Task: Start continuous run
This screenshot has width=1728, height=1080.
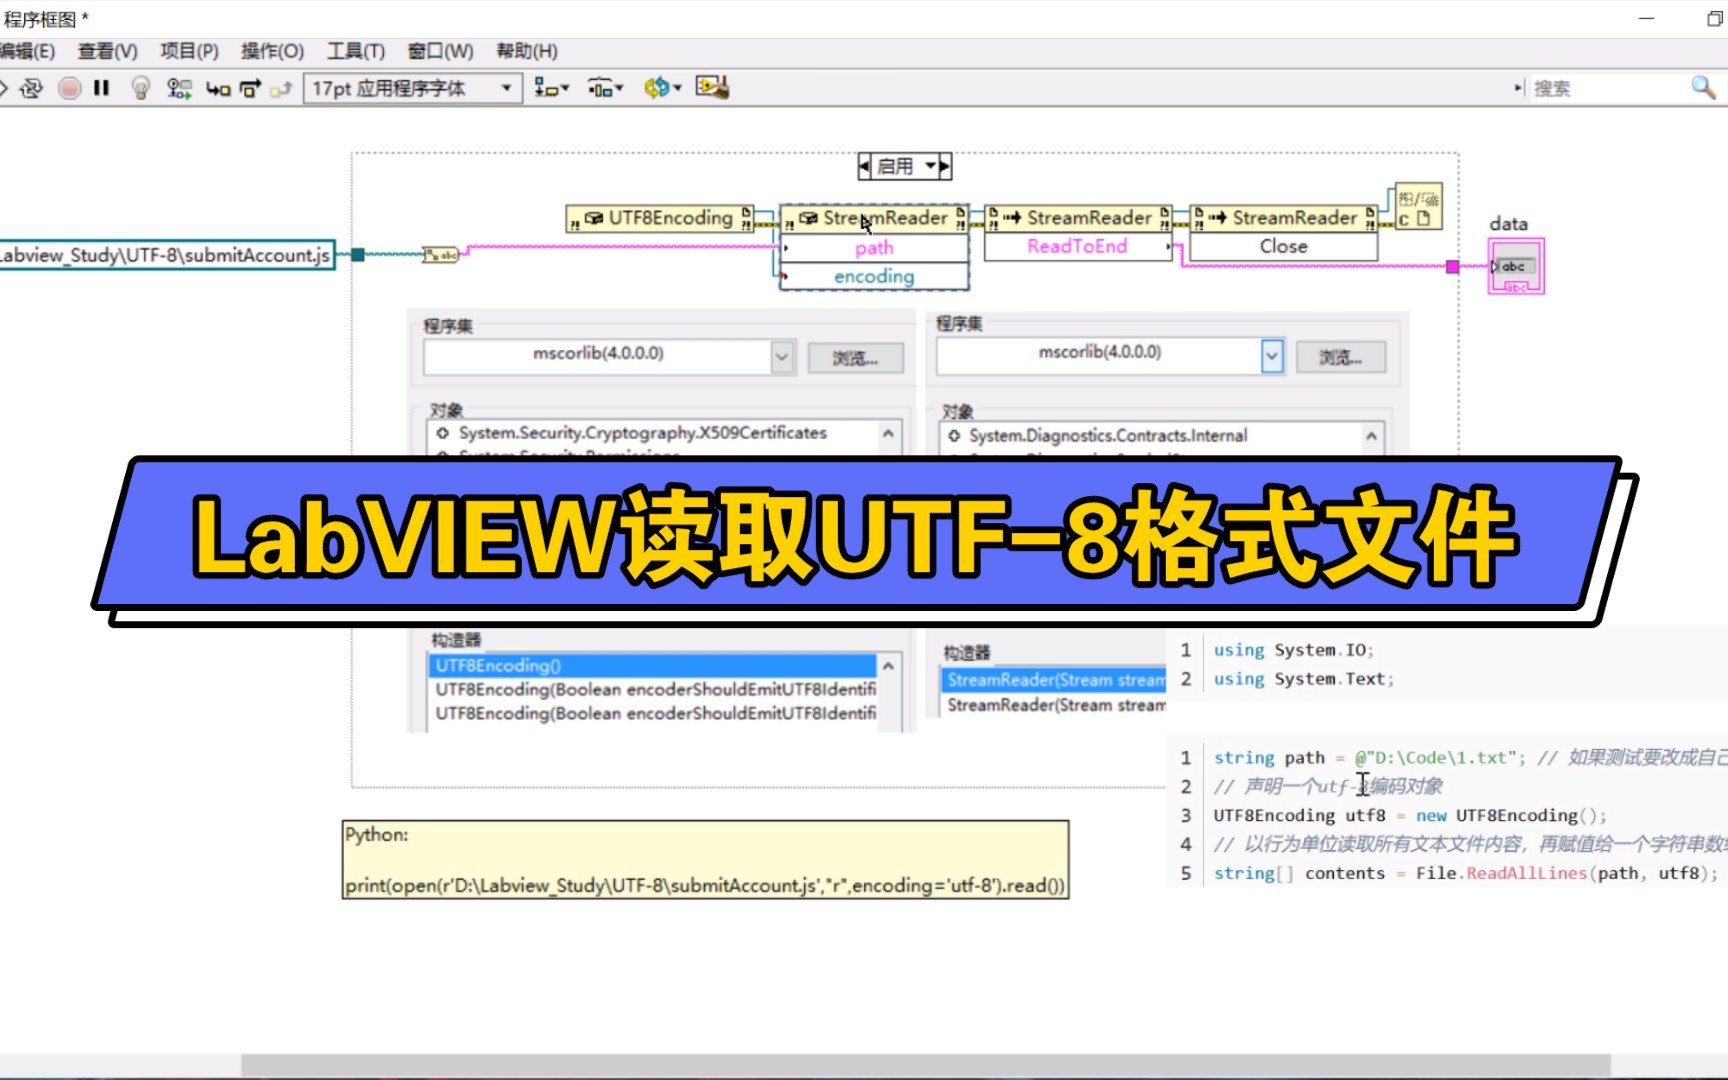Action: click(x=30, y=88)
